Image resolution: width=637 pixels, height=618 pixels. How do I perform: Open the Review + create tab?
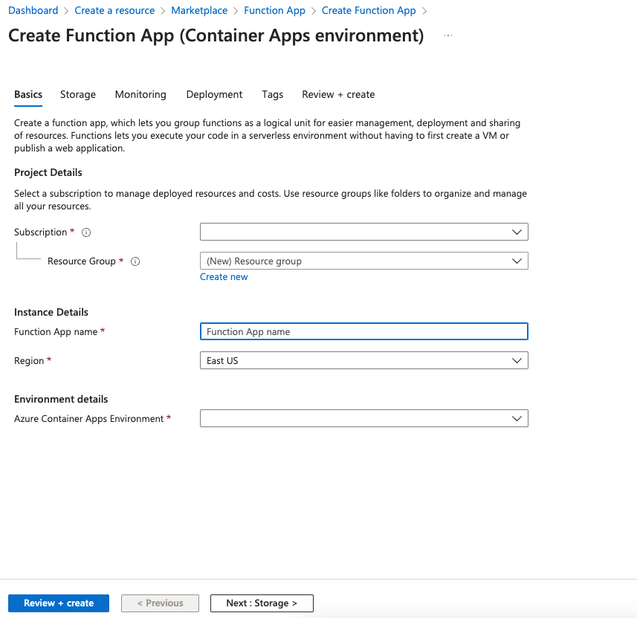pyautogui.click(x=338, y=94)
